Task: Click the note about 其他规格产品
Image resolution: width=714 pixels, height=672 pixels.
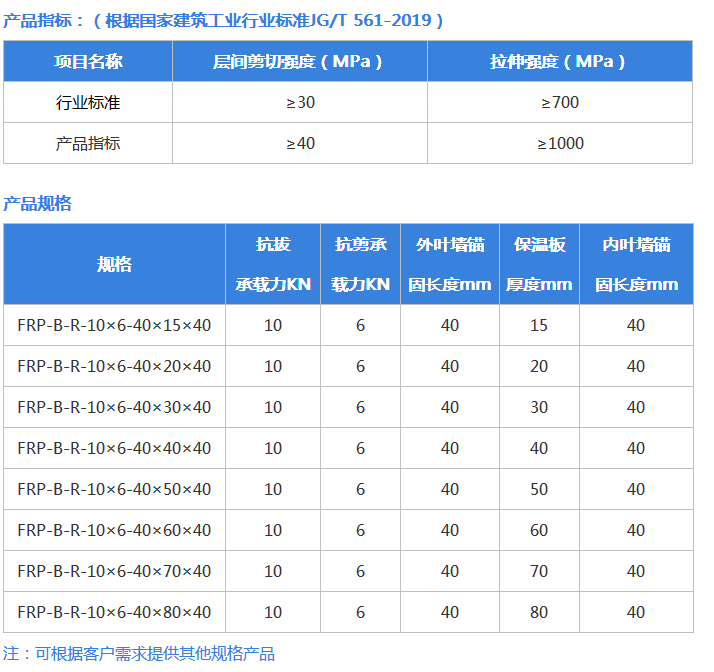Action: coord(138,654)
